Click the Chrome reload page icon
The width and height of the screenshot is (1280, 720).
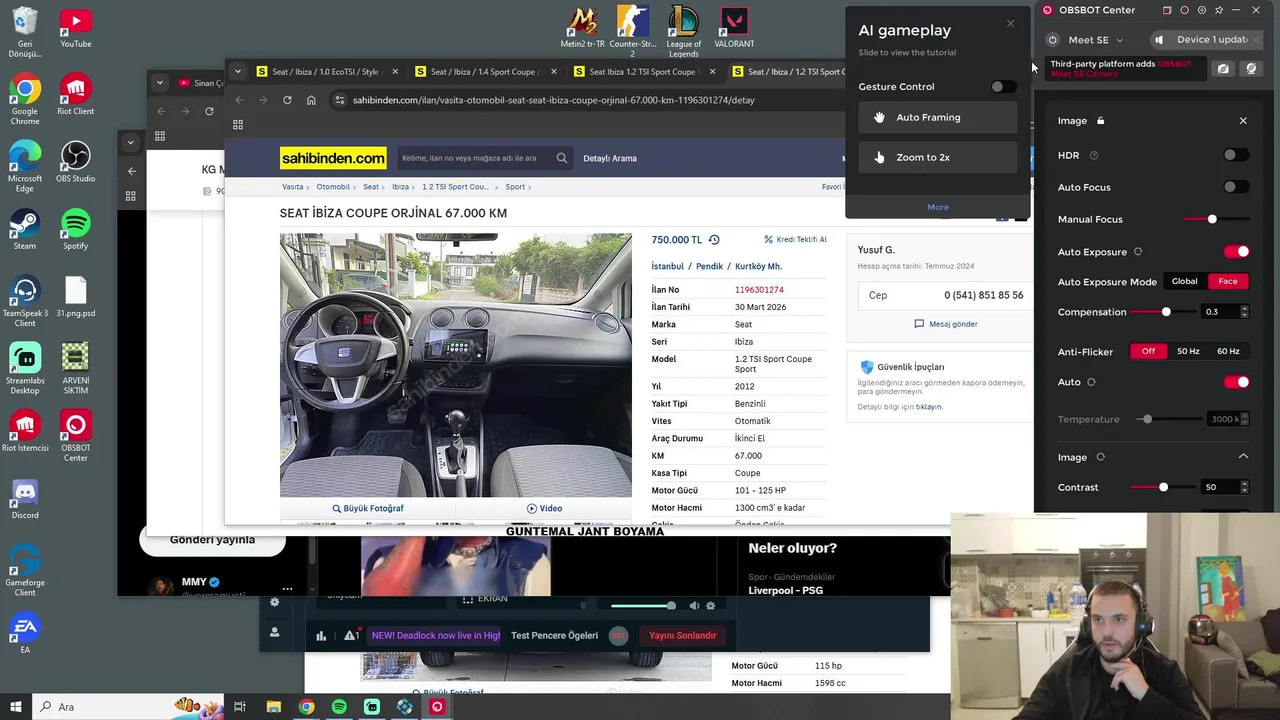(287, 100)
